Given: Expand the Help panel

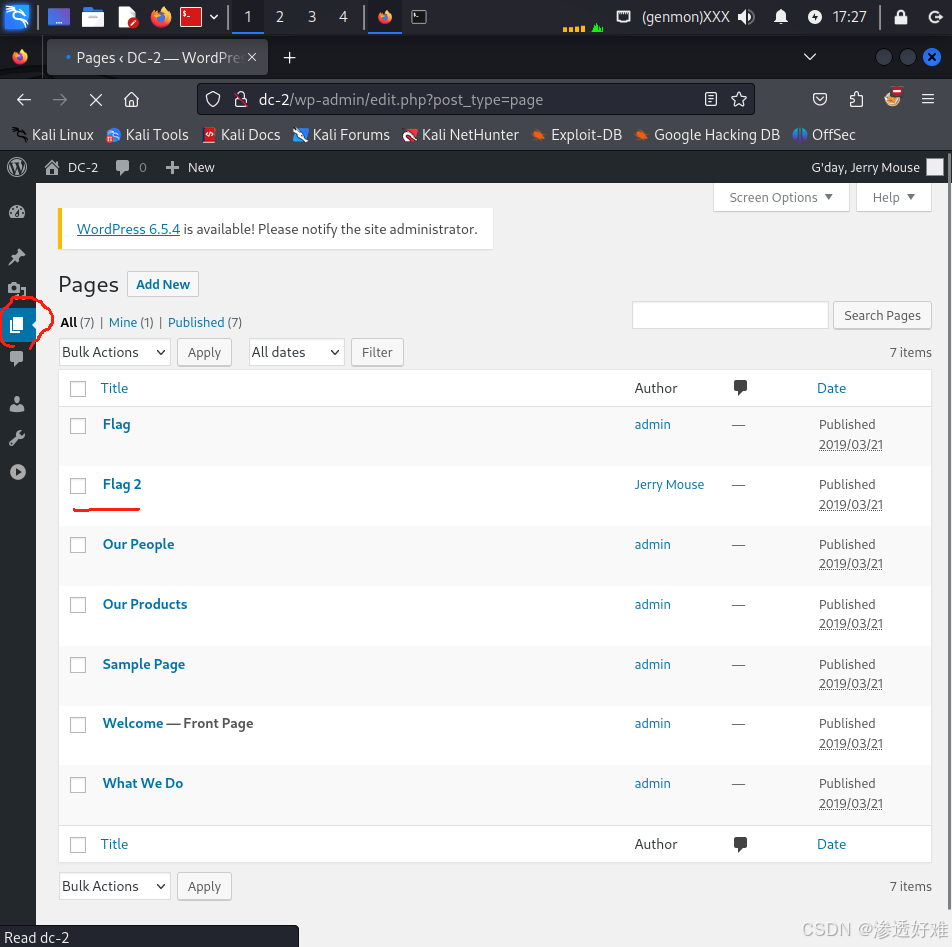Looking at the screenshot, I should pyautogui.click(x=893, y=197).
